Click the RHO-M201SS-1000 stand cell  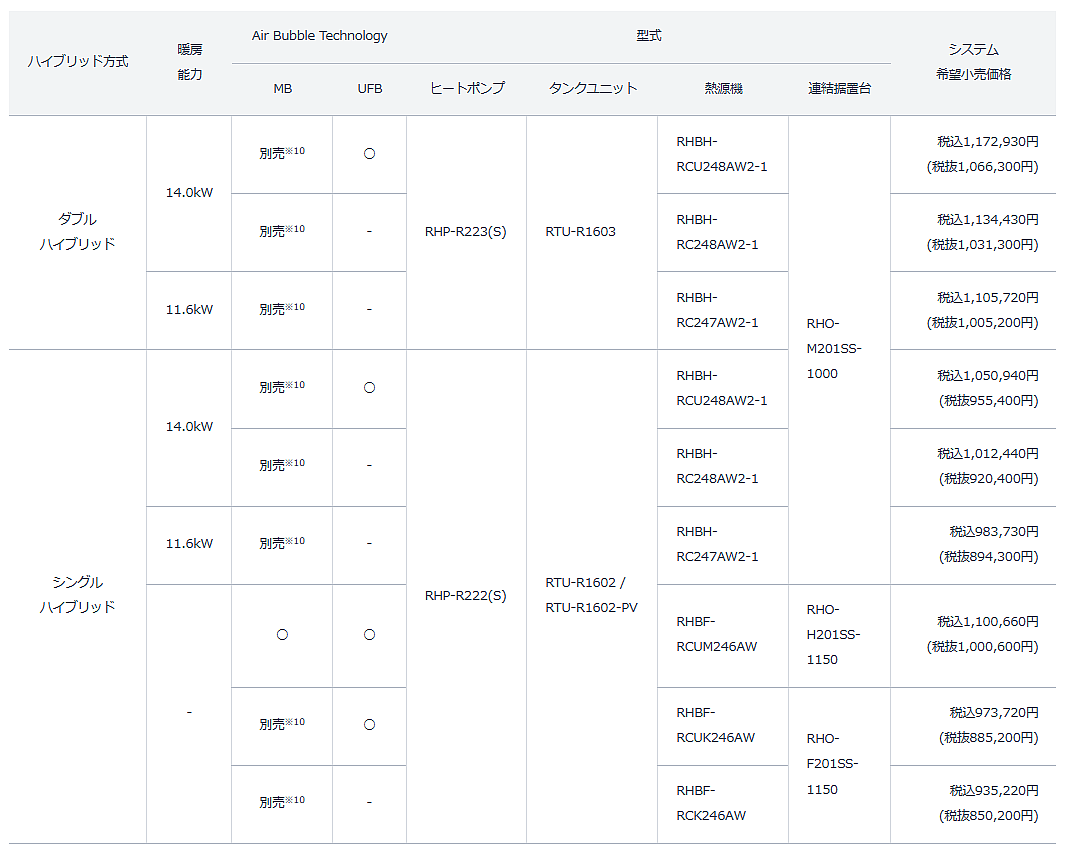click(833, 349)
